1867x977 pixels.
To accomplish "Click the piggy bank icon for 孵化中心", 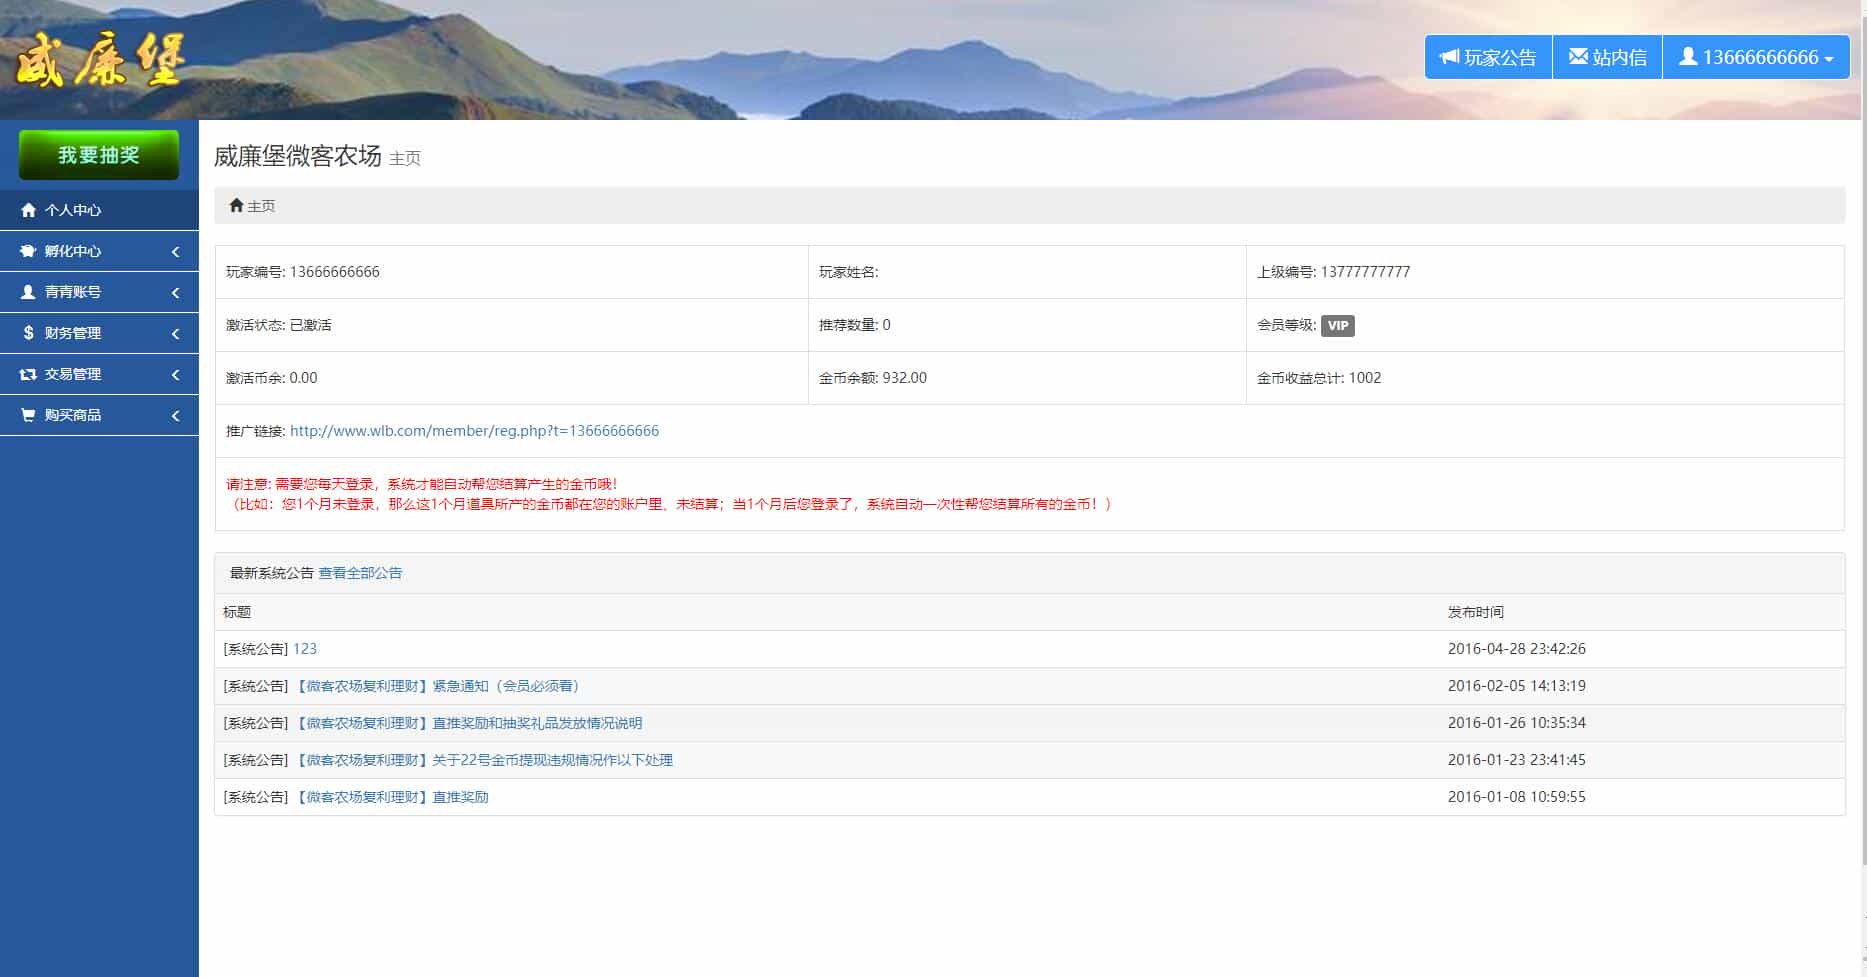I will click(28, 251).
